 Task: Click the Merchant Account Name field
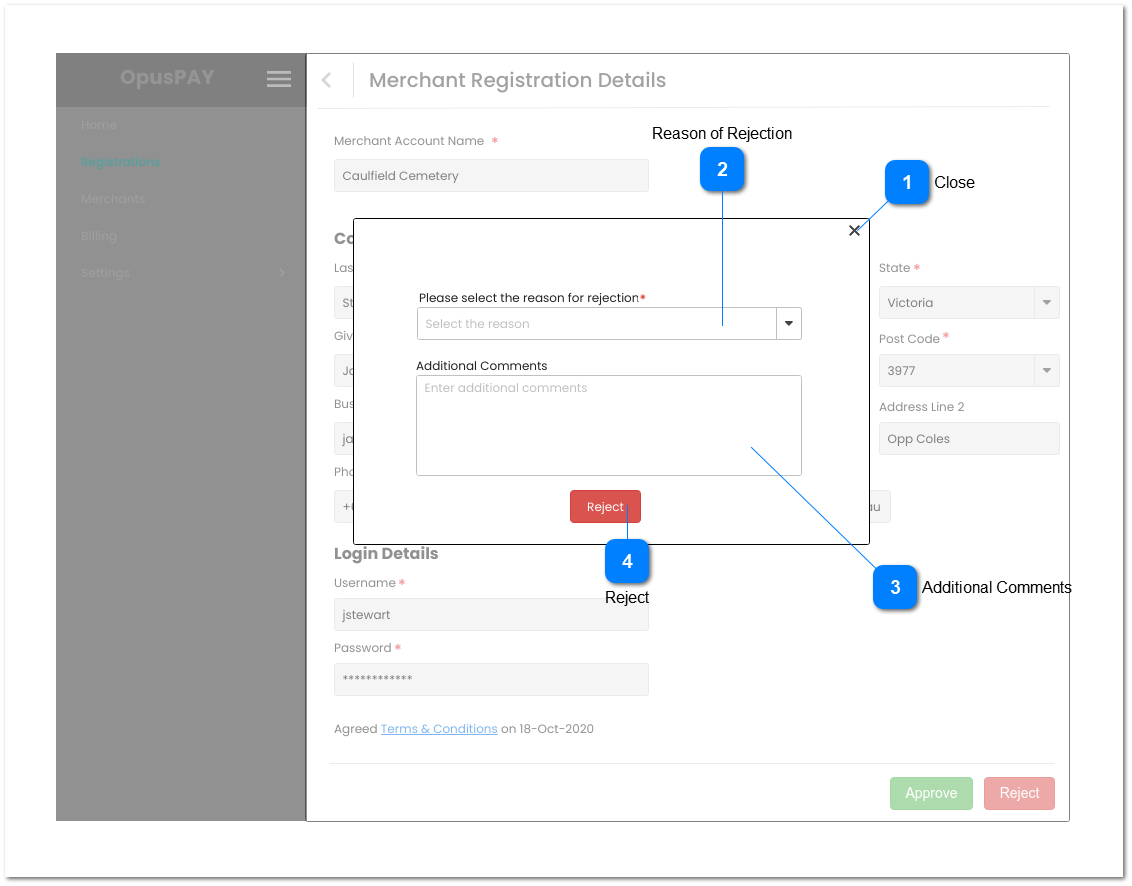tap(491, 175)
